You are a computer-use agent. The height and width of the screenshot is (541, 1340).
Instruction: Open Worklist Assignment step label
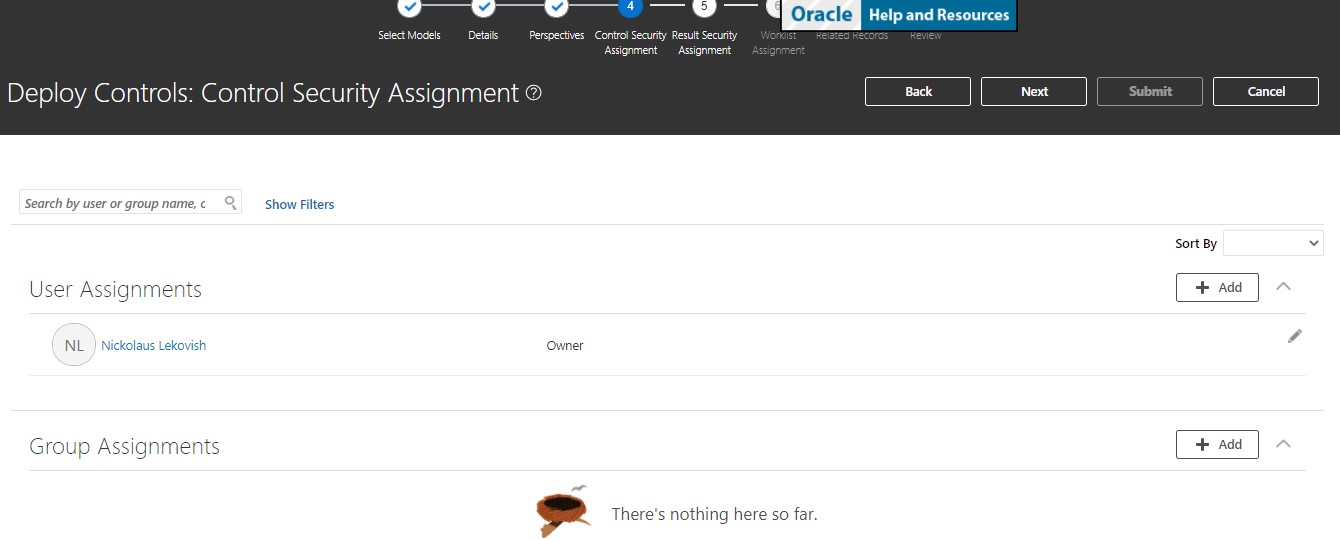click(x=778, y=43)
